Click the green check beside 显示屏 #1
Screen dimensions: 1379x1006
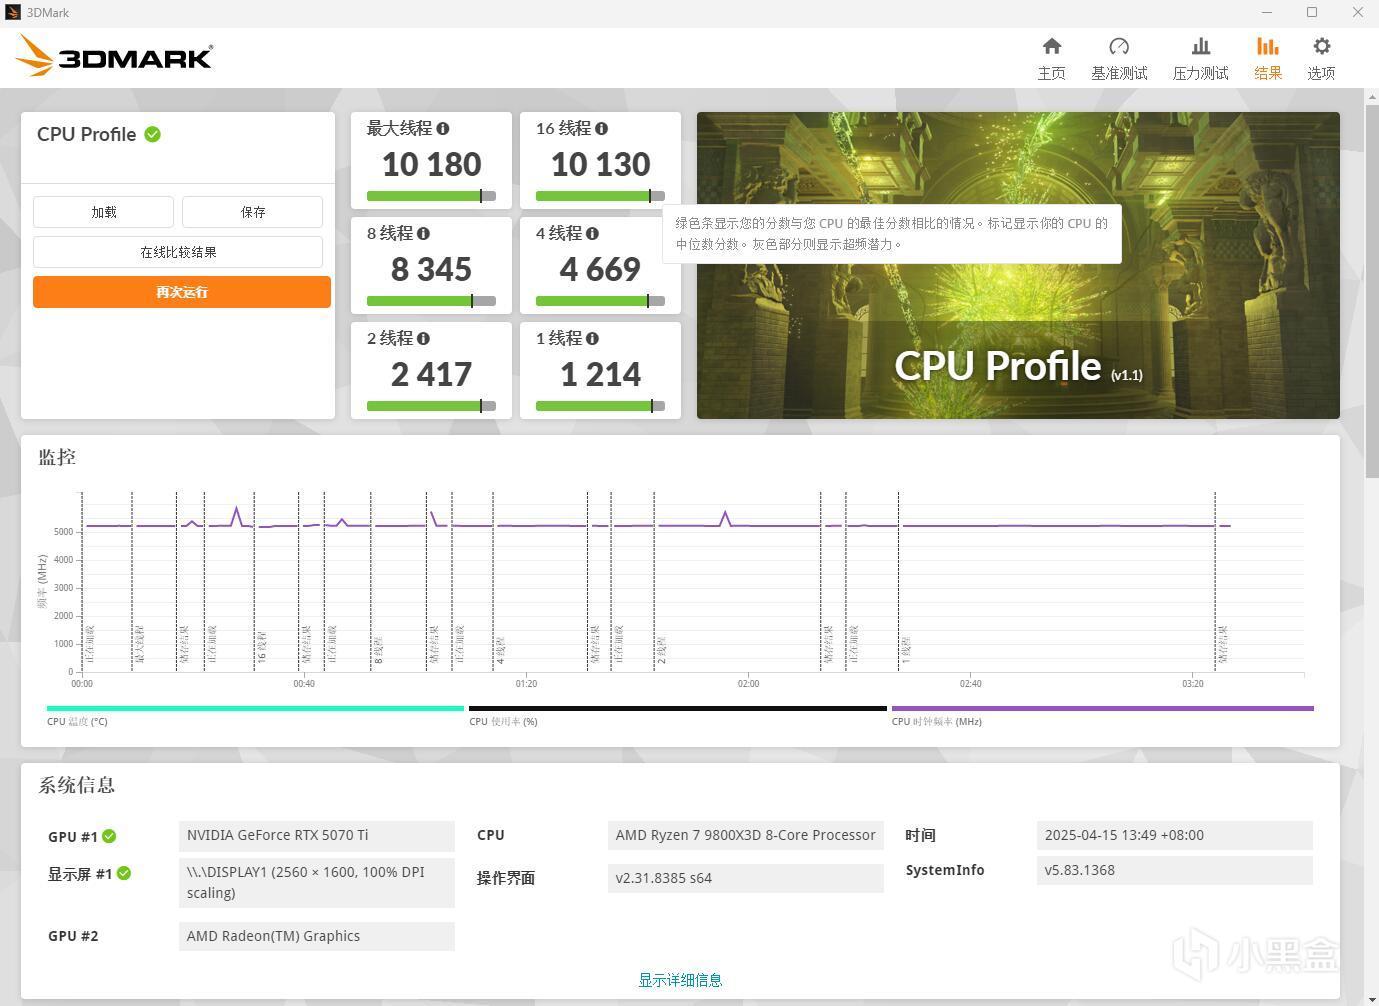click(124, 873)
